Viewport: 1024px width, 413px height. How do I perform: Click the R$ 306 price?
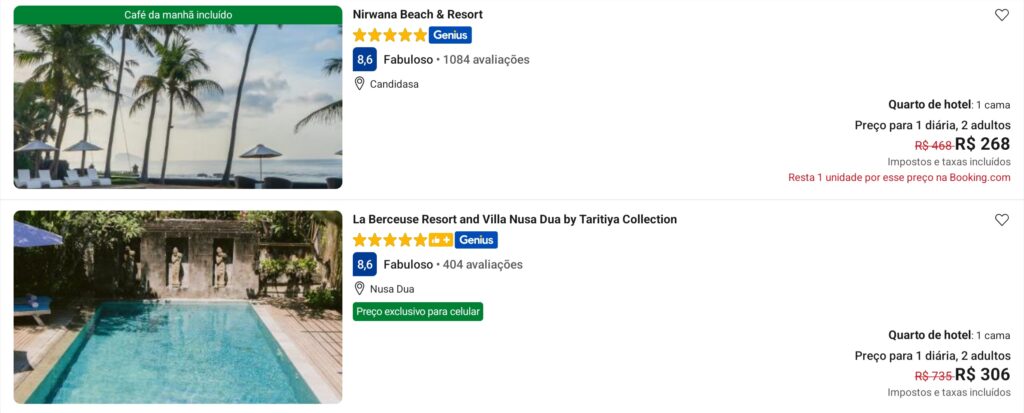pyautogui.click(x=982, y=375)
